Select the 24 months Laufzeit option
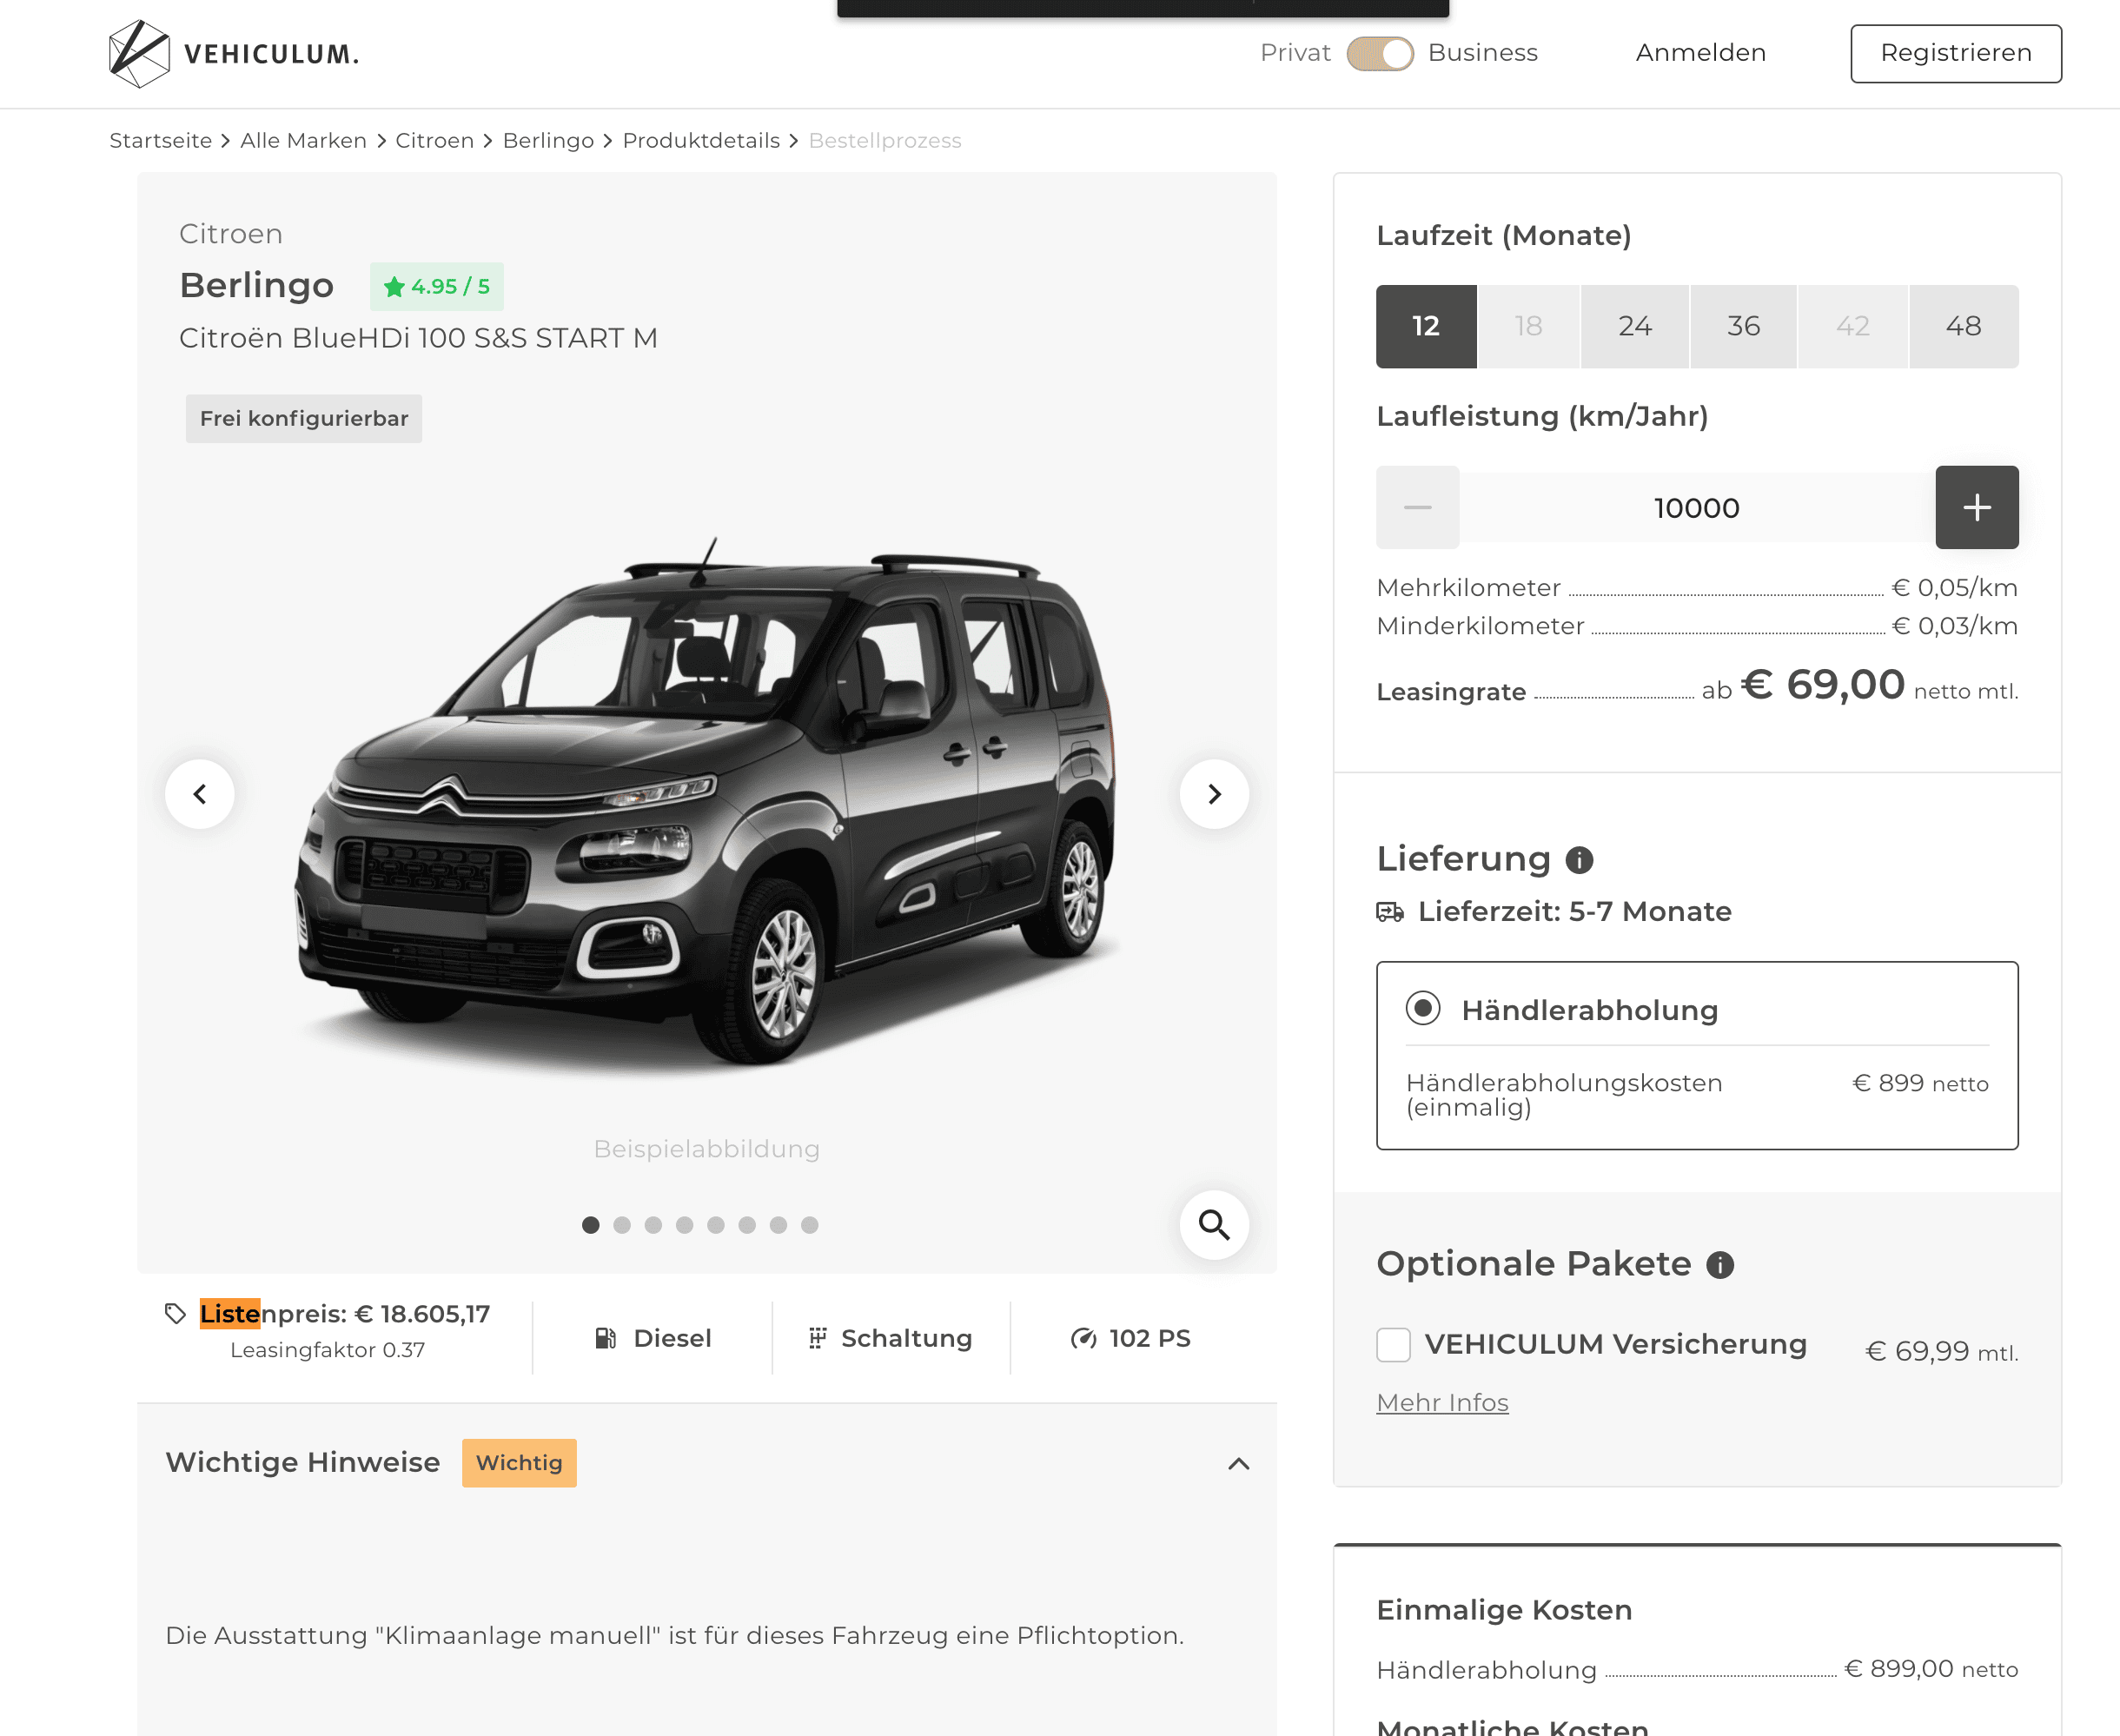 (x=1634, y=326)
